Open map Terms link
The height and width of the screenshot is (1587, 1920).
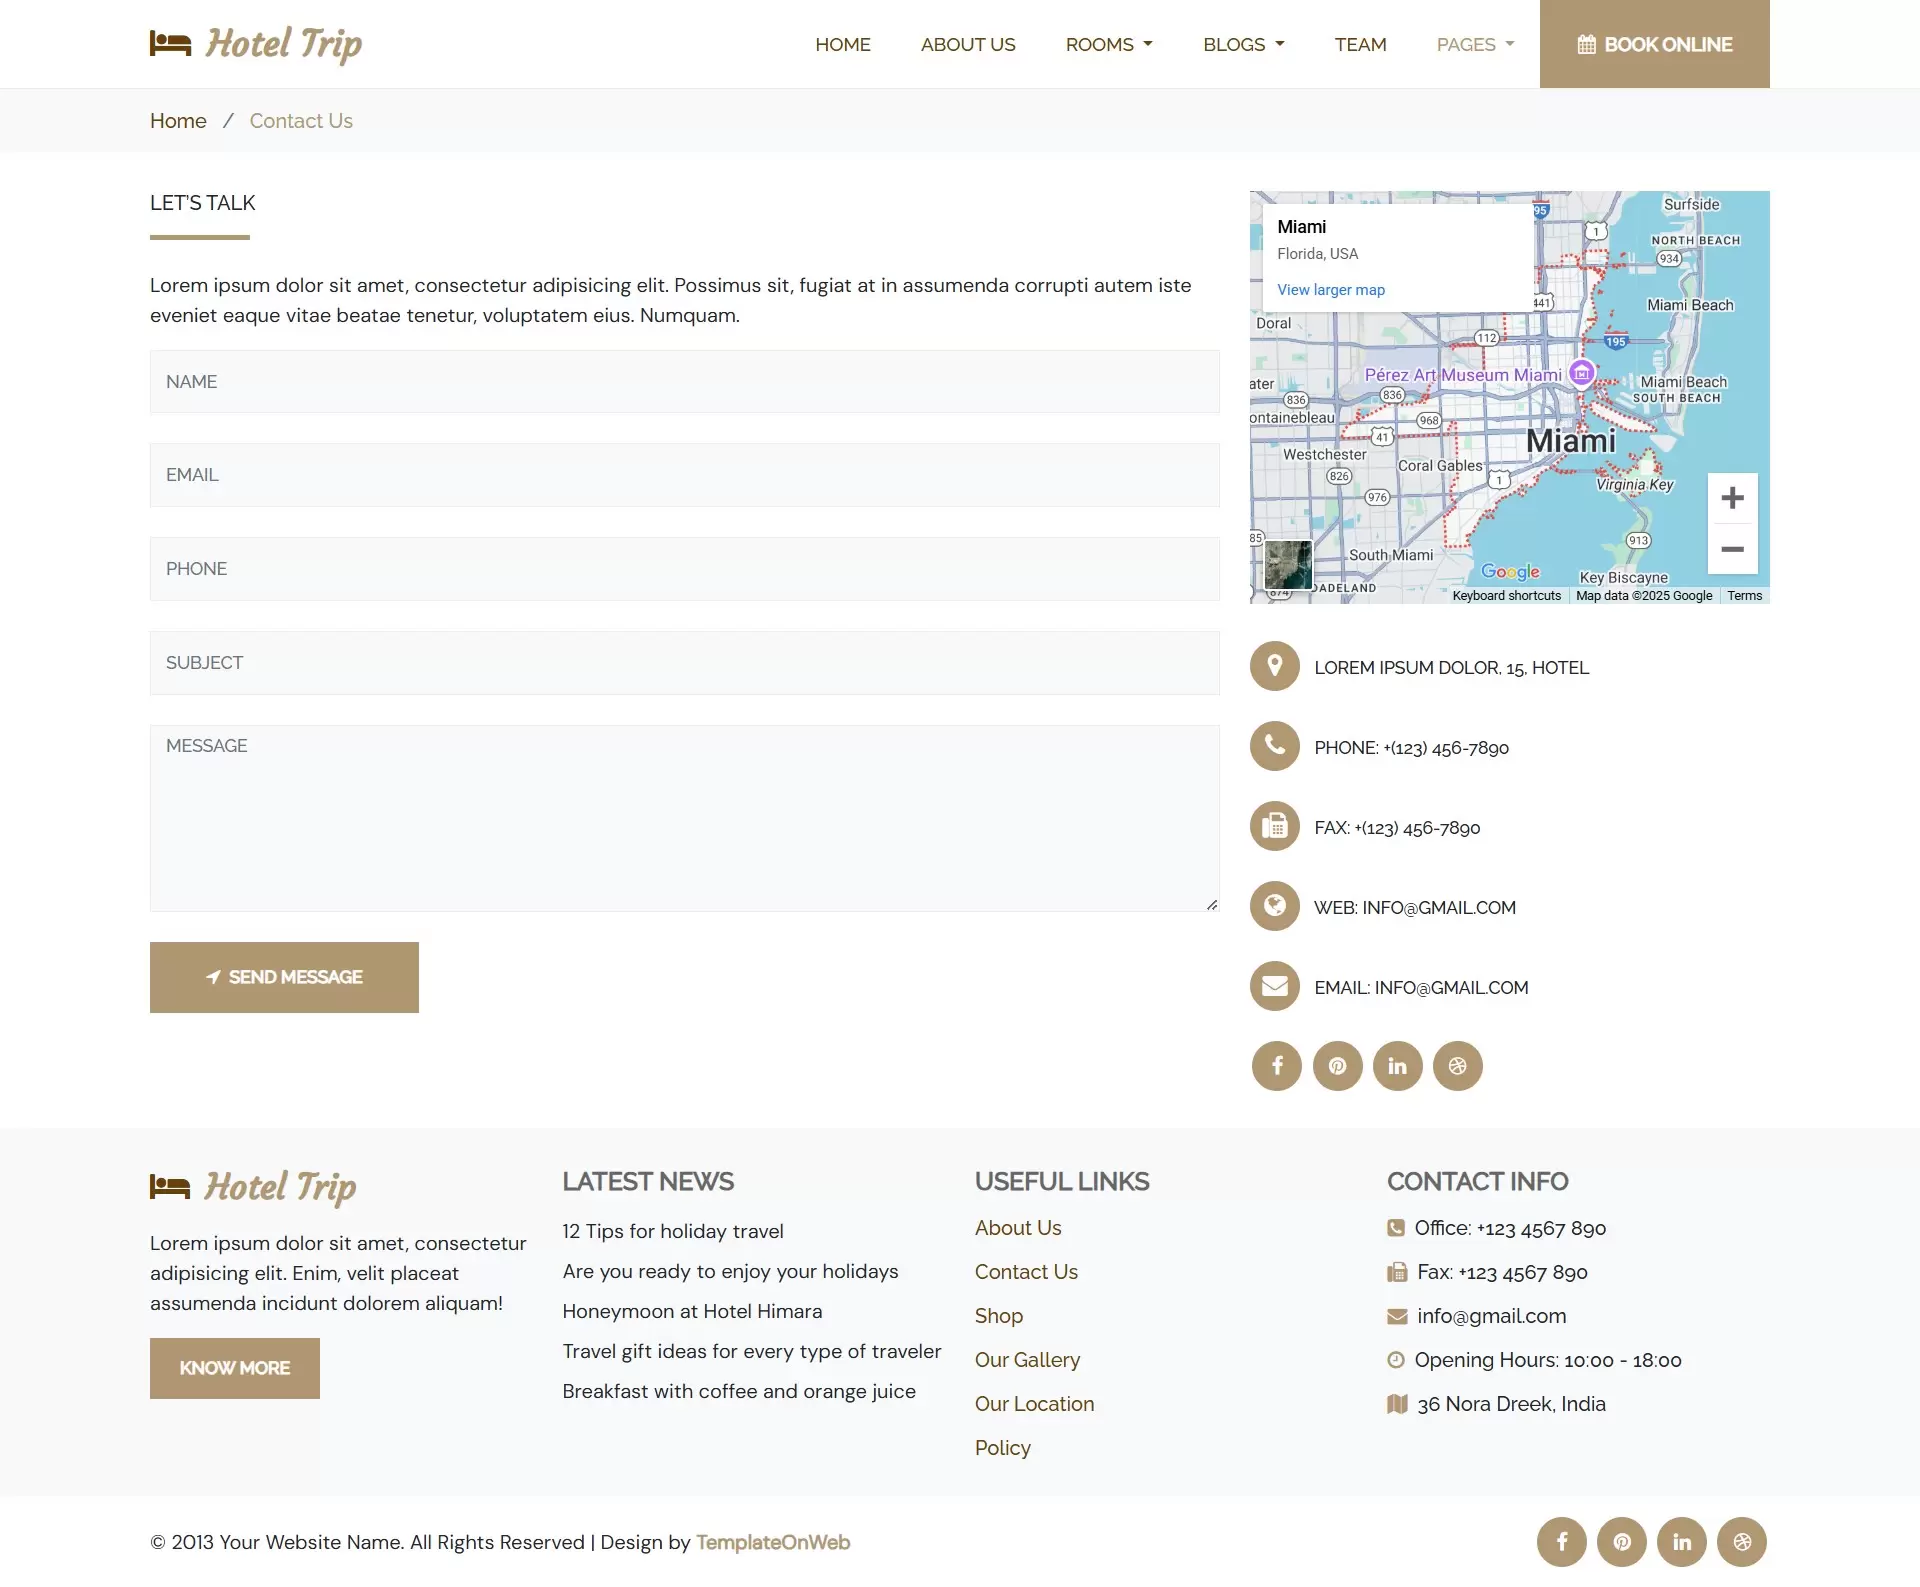(x=1745, y=596)
